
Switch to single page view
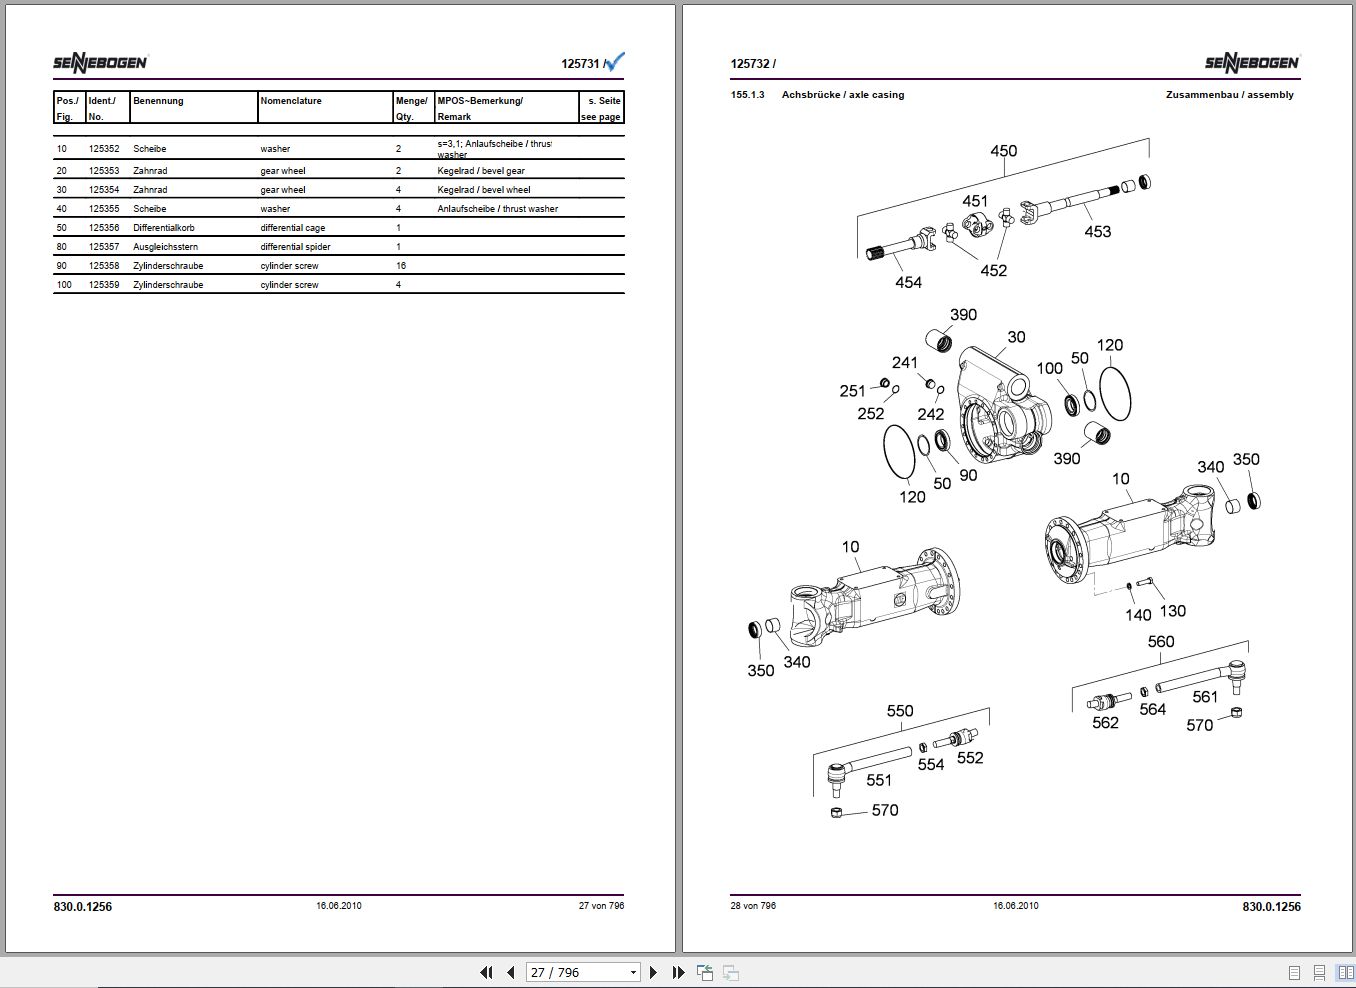(1295, 972)
